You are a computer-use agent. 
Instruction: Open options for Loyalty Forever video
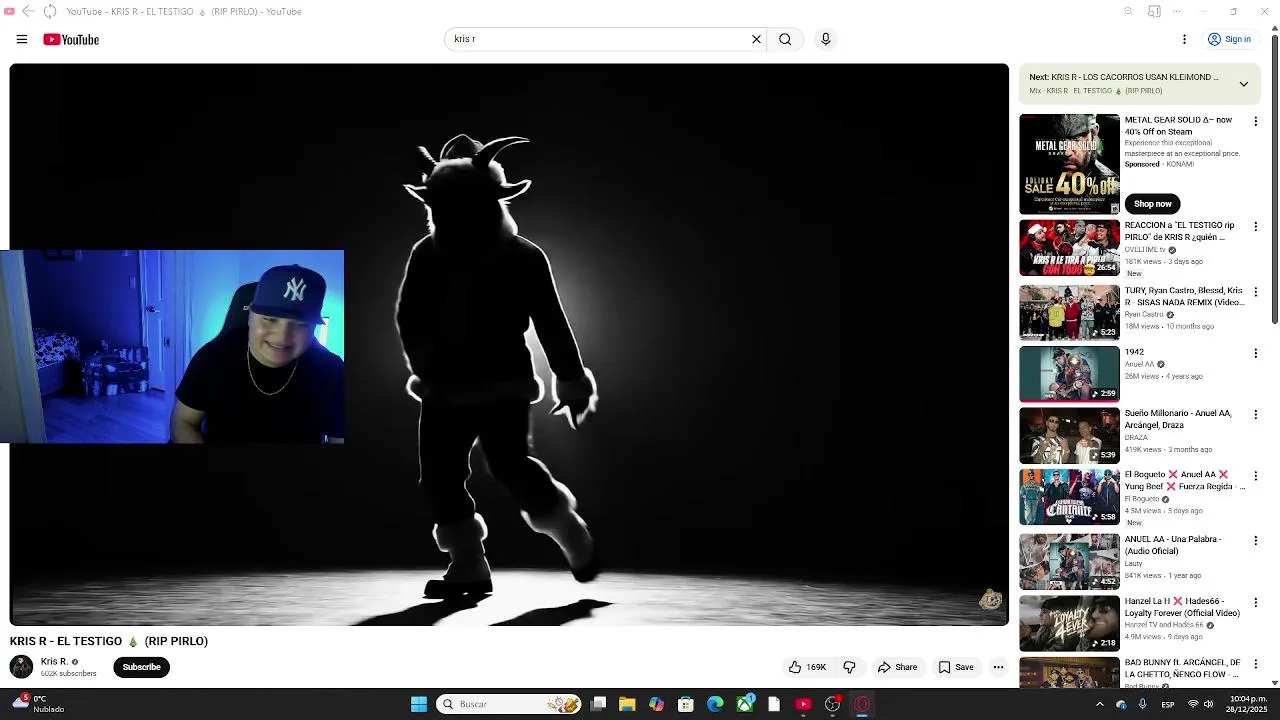pyautogui.click(x=1256, y=602)
